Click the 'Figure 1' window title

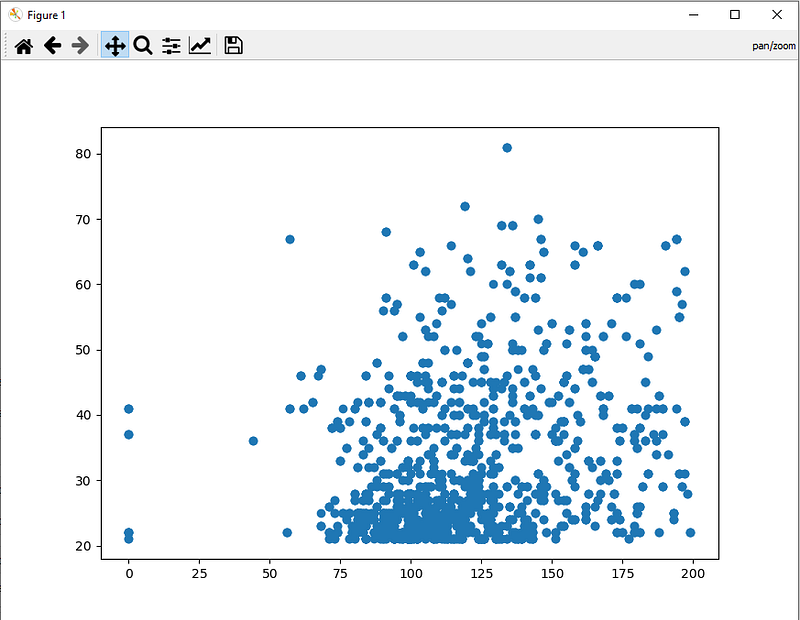tap(46, 15)
